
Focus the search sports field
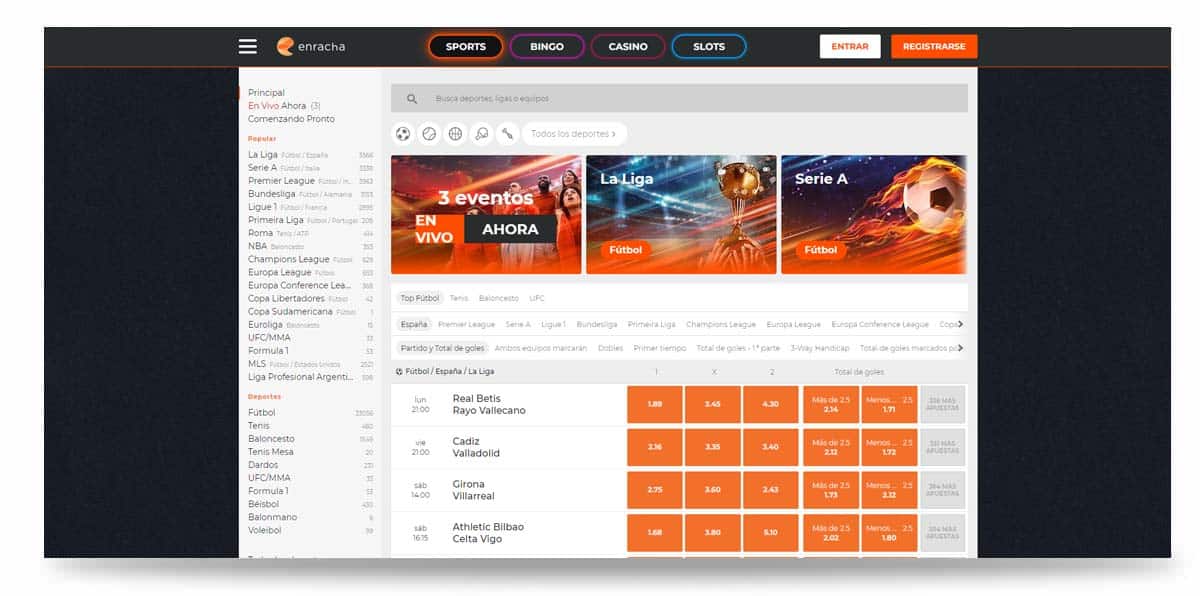click(679, 98)
